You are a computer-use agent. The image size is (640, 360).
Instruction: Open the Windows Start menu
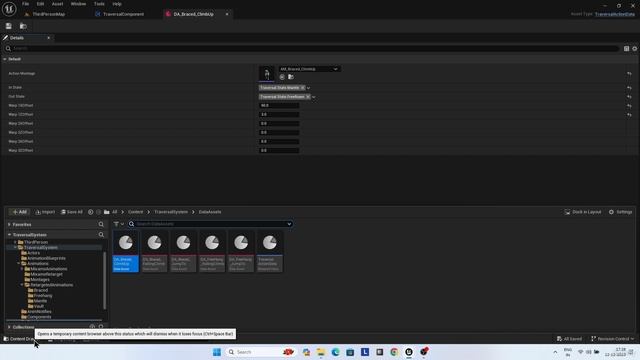(217, 352)
